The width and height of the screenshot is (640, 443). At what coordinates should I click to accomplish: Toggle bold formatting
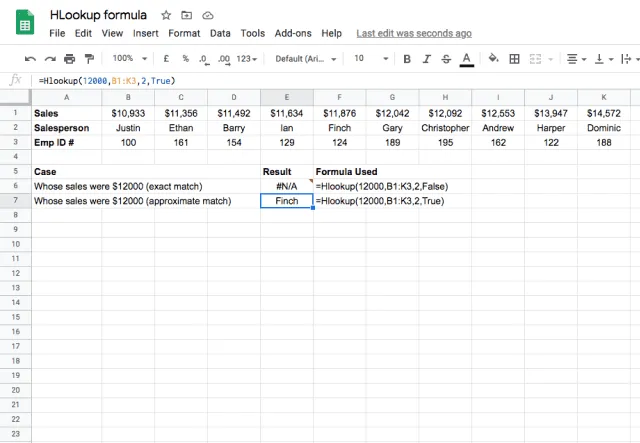click(x=407, y=59)
